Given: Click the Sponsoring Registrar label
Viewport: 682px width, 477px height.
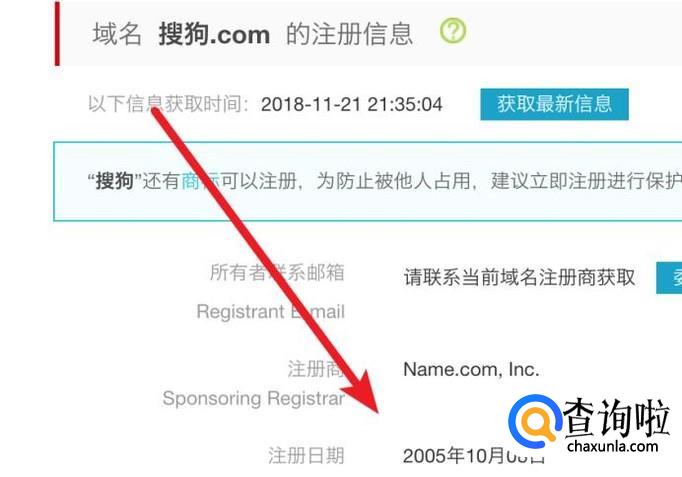Looking at the screenshot, I should click(x=254, y=398).
